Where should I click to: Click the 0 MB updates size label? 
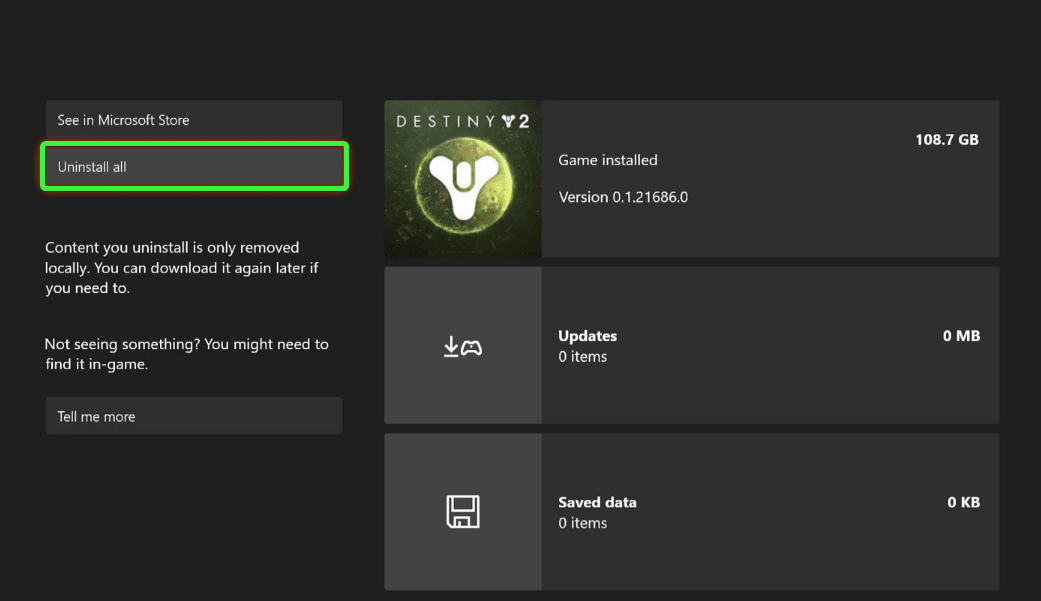[x=961, y=335]
